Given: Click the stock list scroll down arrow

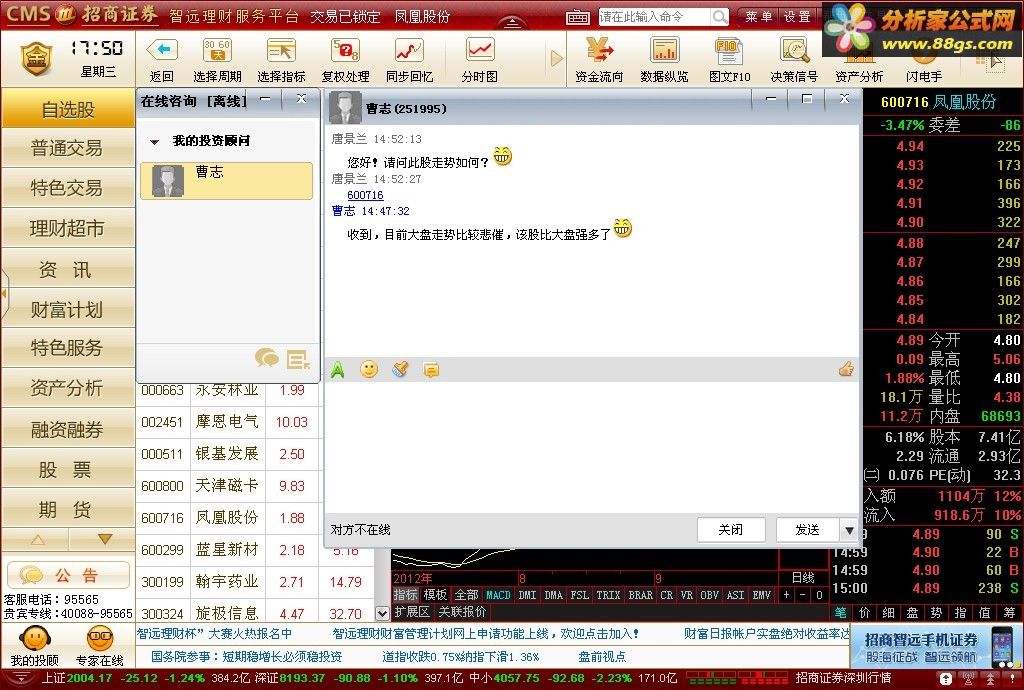Looking at the screenshot, I should coord(382,613).
